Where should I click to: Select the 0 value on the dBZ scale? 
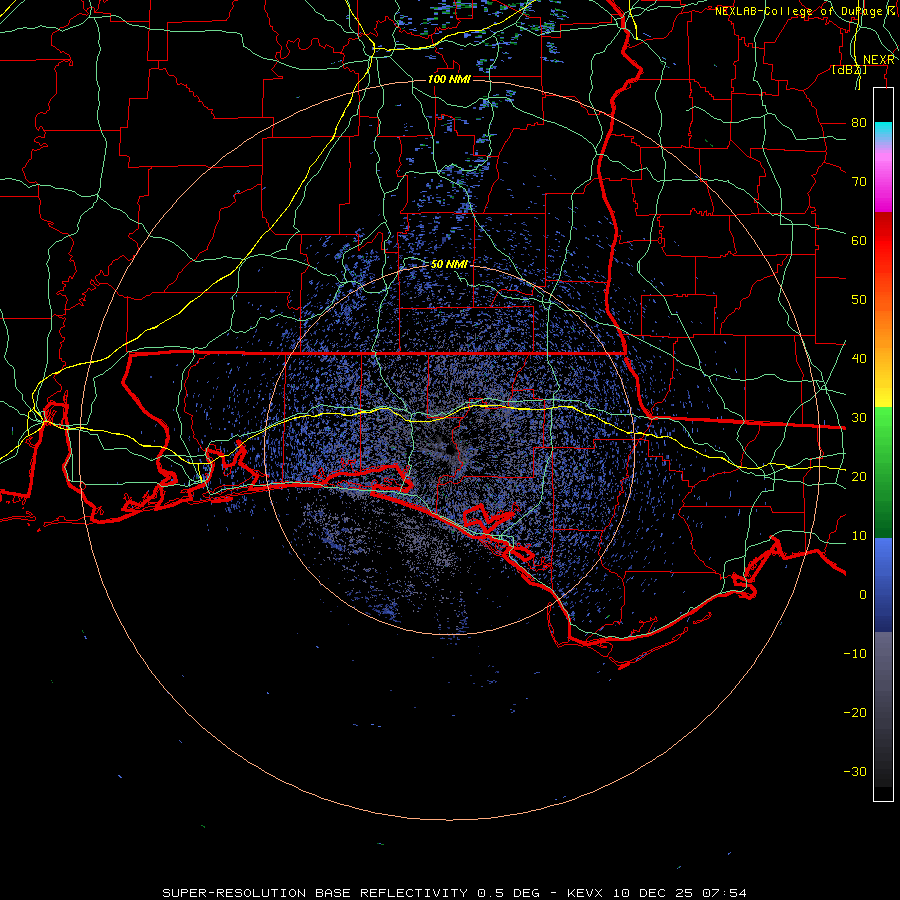(863, 595)
